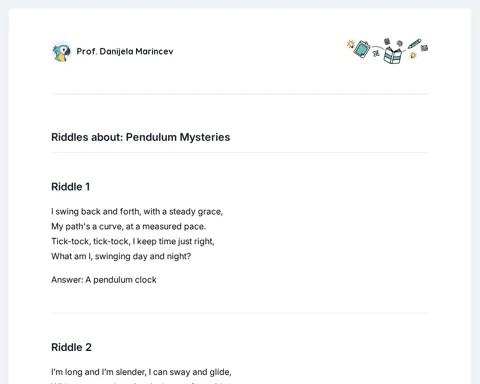Click the line 'My path's a curve'
The height and width of the screenshot is (384, 480).
pos(128,227)
